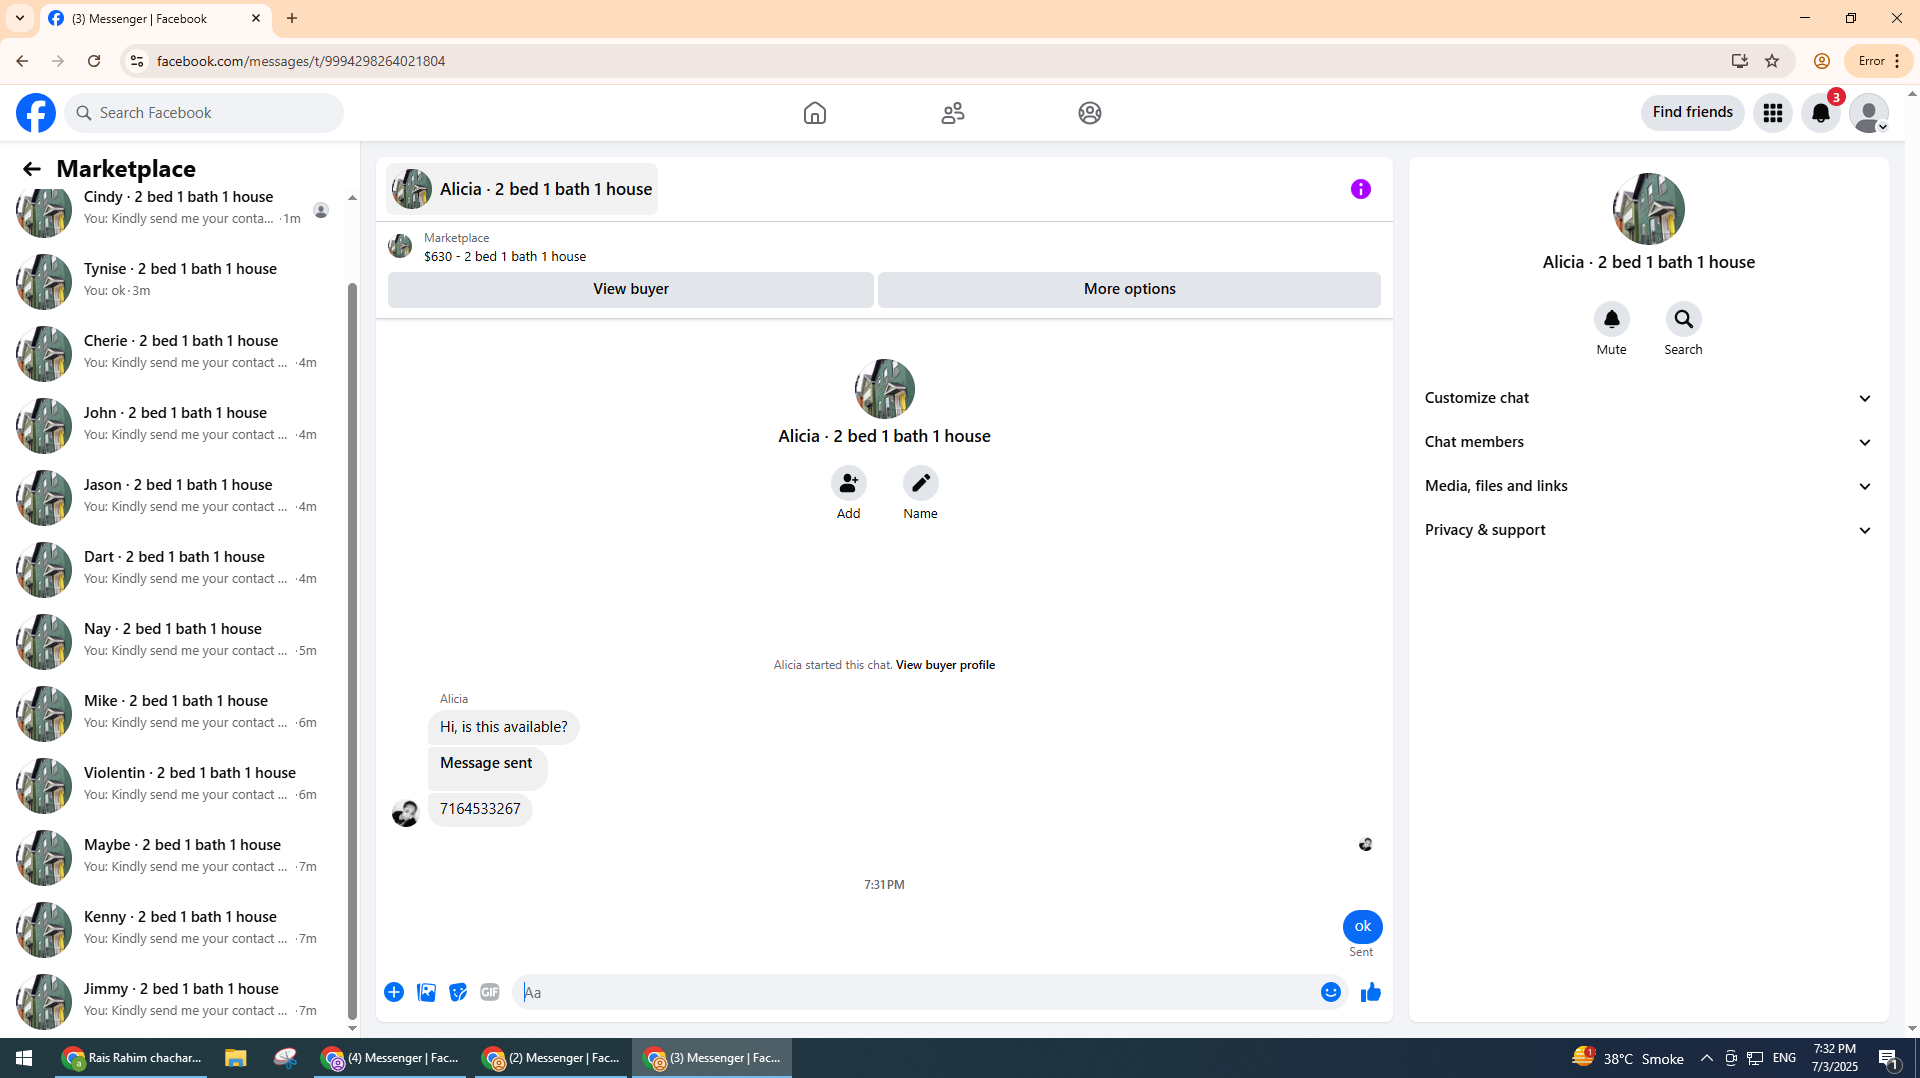Send a thumbs-up like
This screenshot has height=1078, width=1920.
click(1371, 992)
